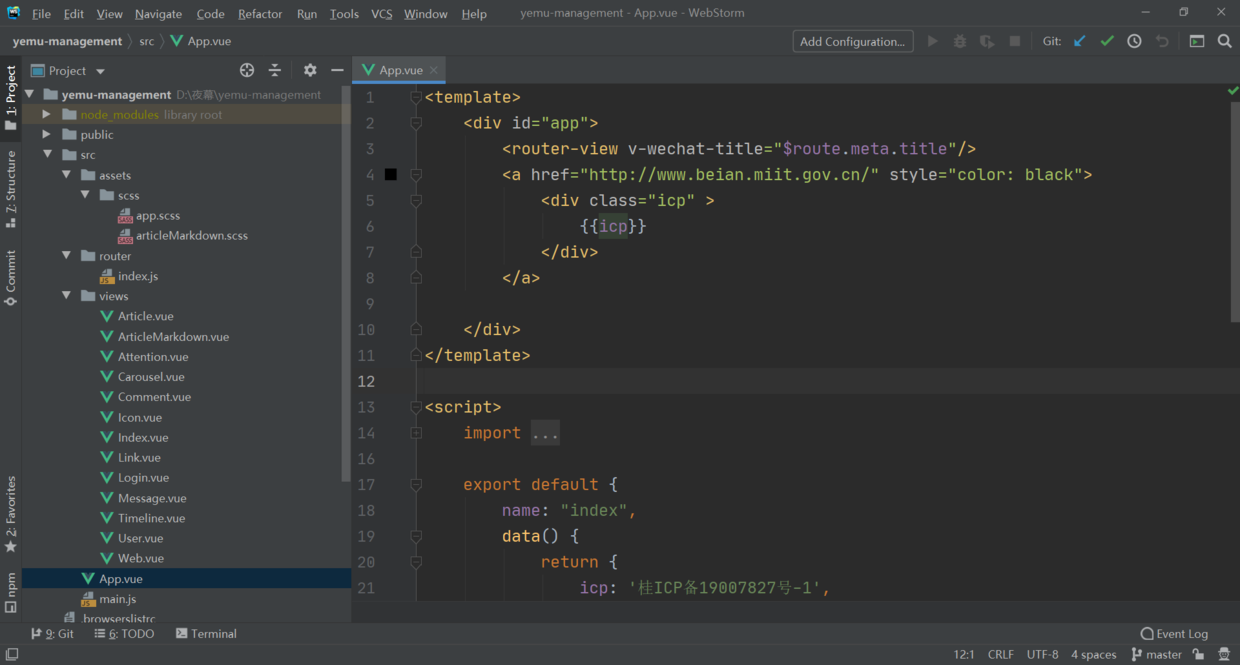
Task: Open the Refactor menu
Action: coord(260,14)
